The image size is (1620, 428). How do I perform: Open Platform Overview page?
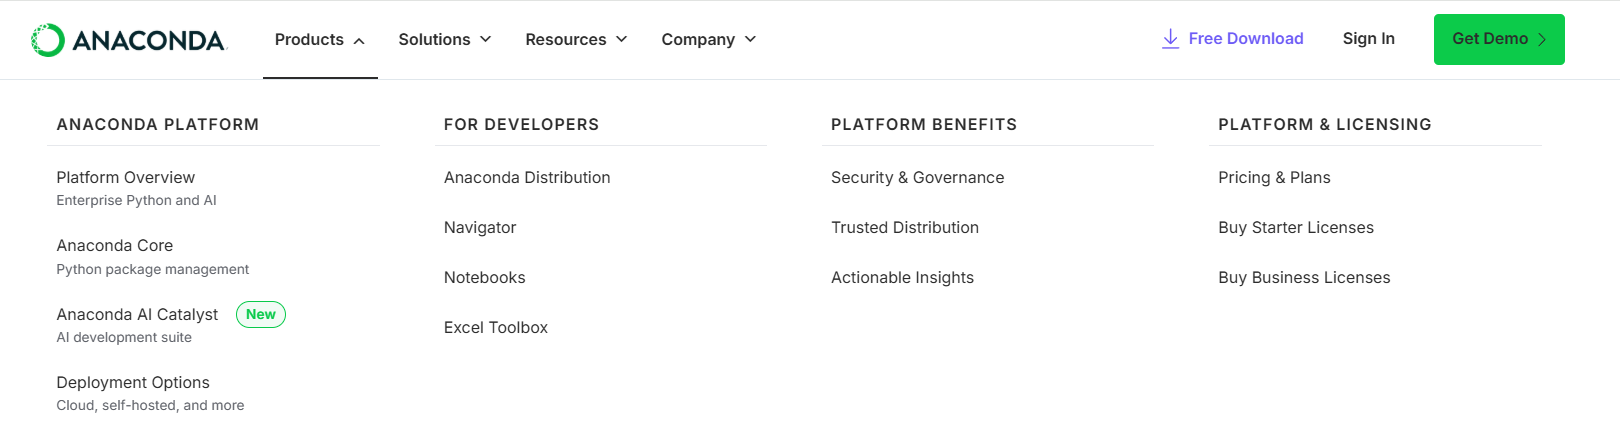pos(126,178)
